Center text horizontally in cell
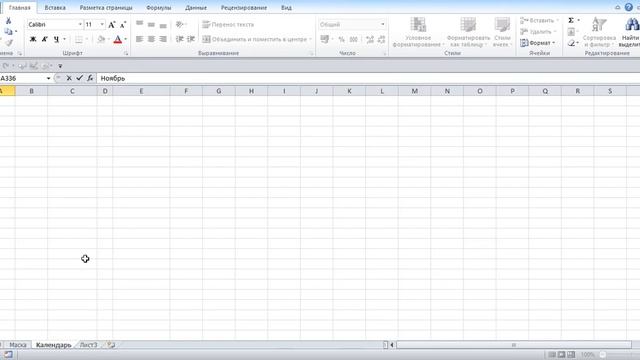Image resolution: width=640 pixels, height=360 pixels. pyautogui.click(x=151, y=39)
